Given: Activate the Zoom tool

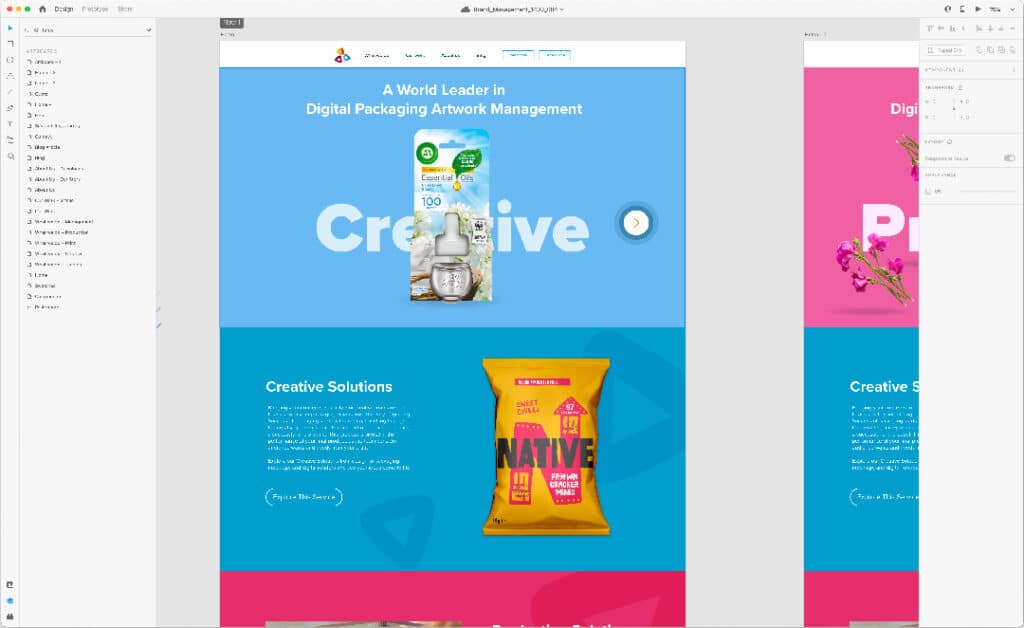Looking at the screenshot, I should 10,157.
